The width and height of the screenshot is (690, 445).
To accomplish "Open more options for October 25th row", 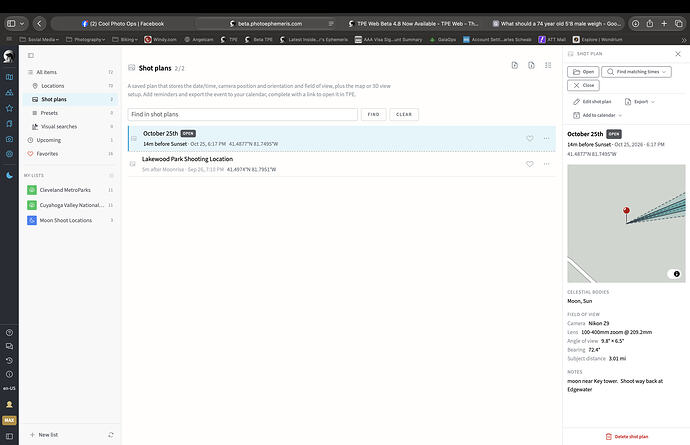I will [x=546, y=138].
